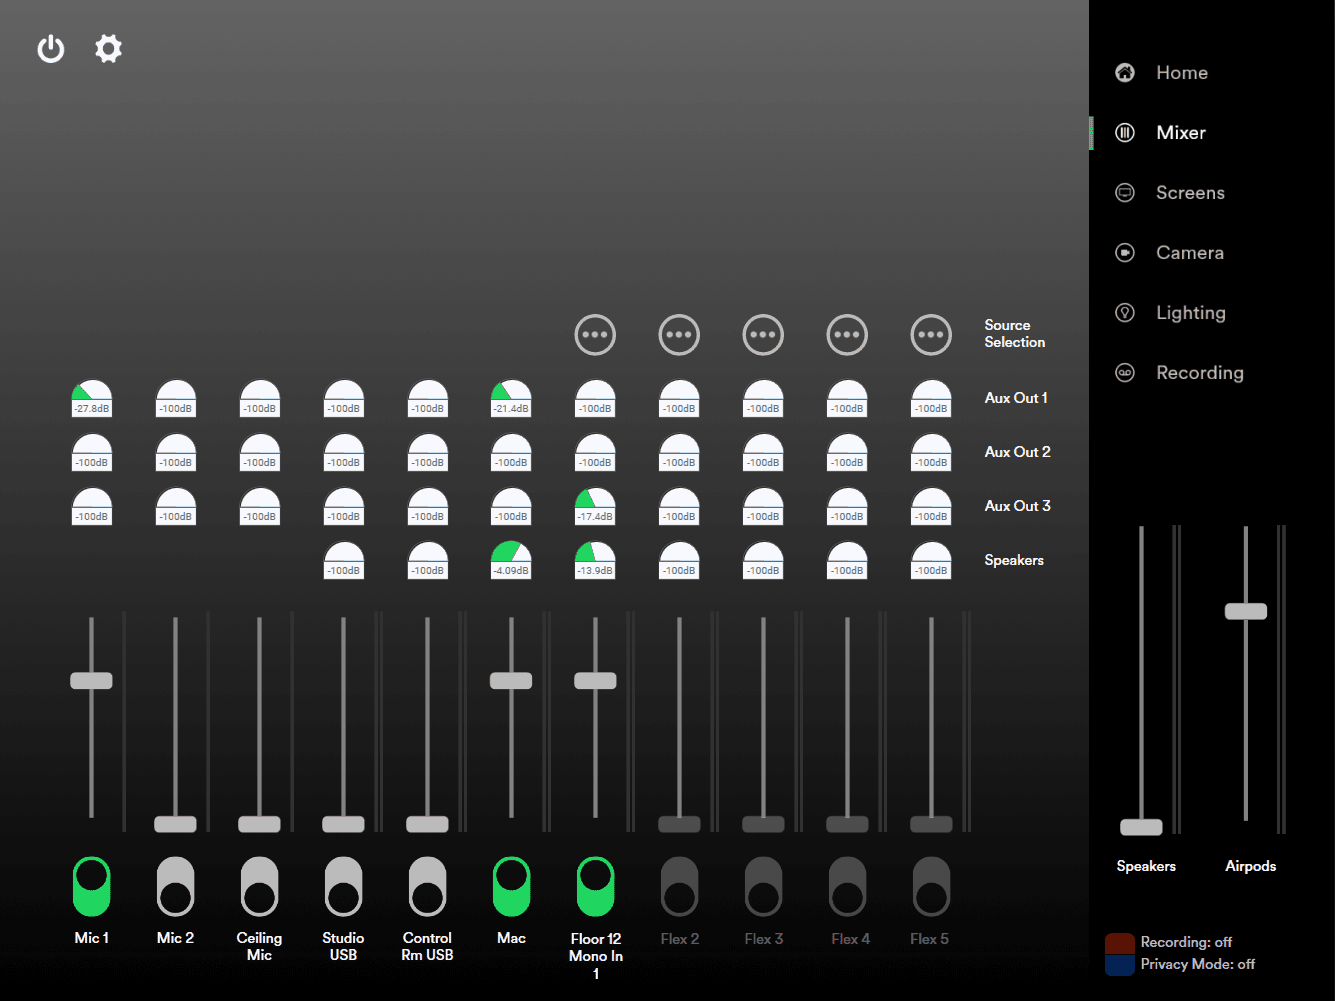Click the 'Source Selection' row label
The height and width of the screenshot is (1001, 1335).
point(1015,333)
